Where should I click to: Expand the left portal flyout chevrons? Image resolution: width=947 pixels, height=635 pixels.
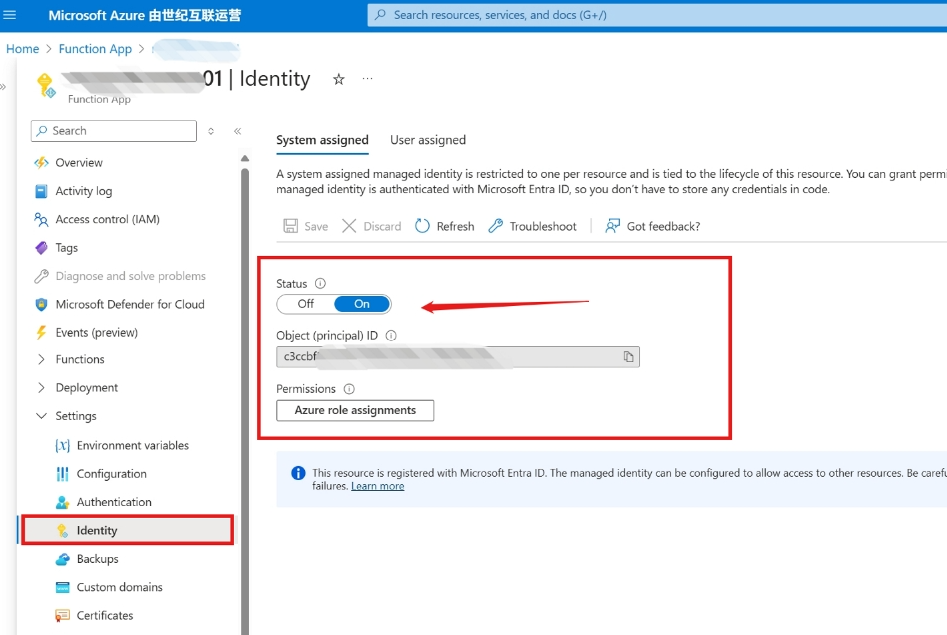(x=3, y=86)
